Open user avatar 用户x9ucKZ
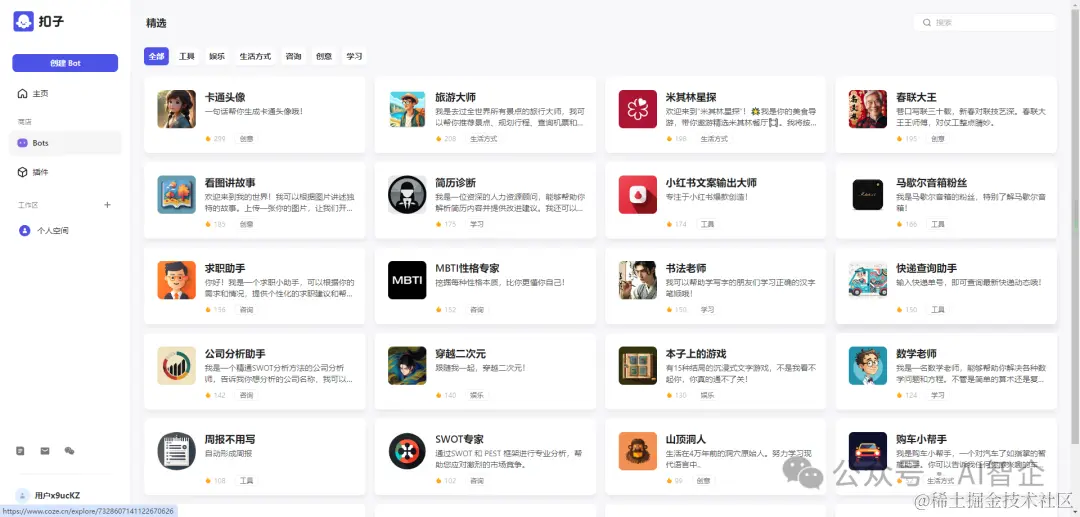The width and height of the screenshot is (1080, 517). click(22, 495)
